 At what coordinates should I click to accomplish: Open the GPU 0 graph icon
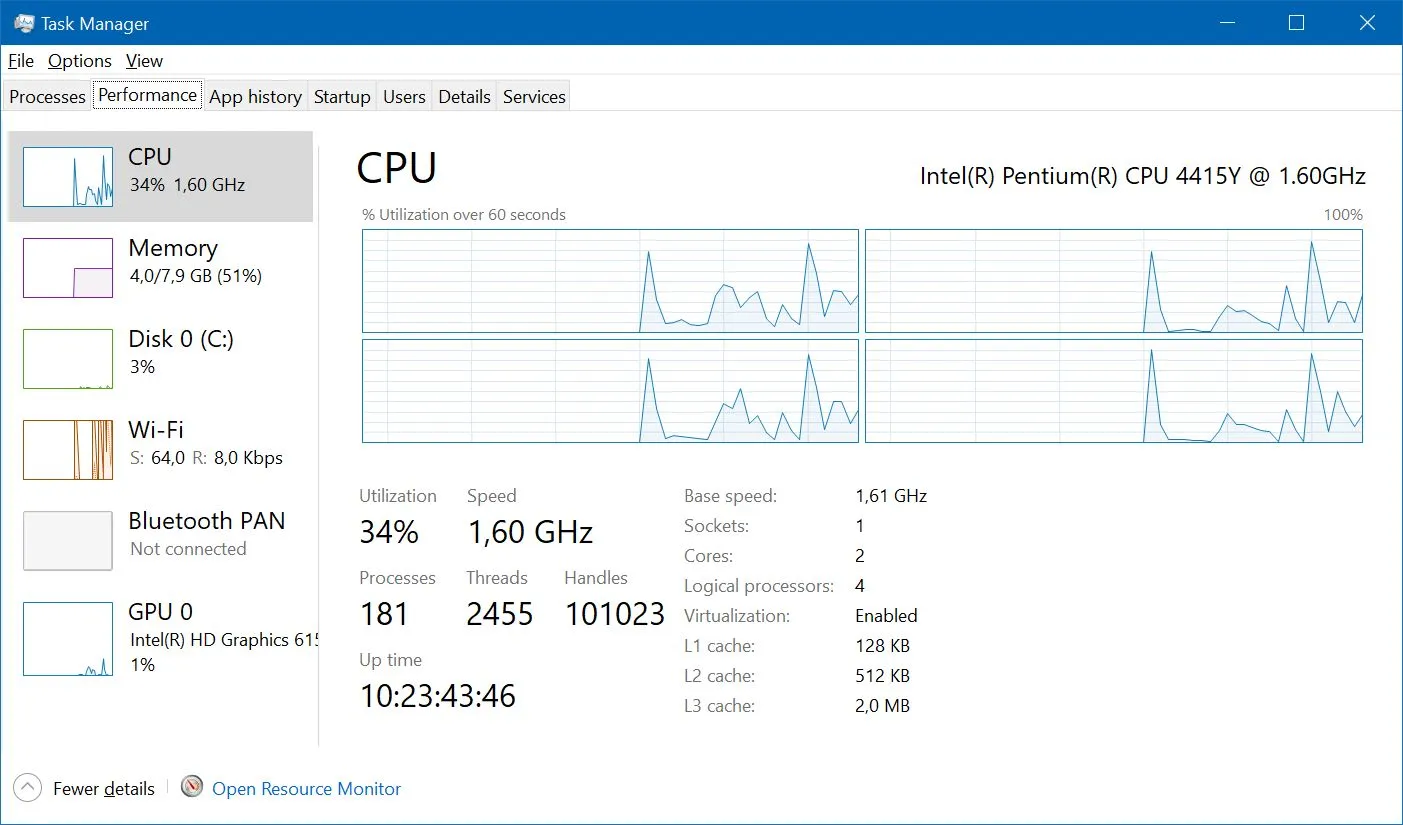coord(68,639)
